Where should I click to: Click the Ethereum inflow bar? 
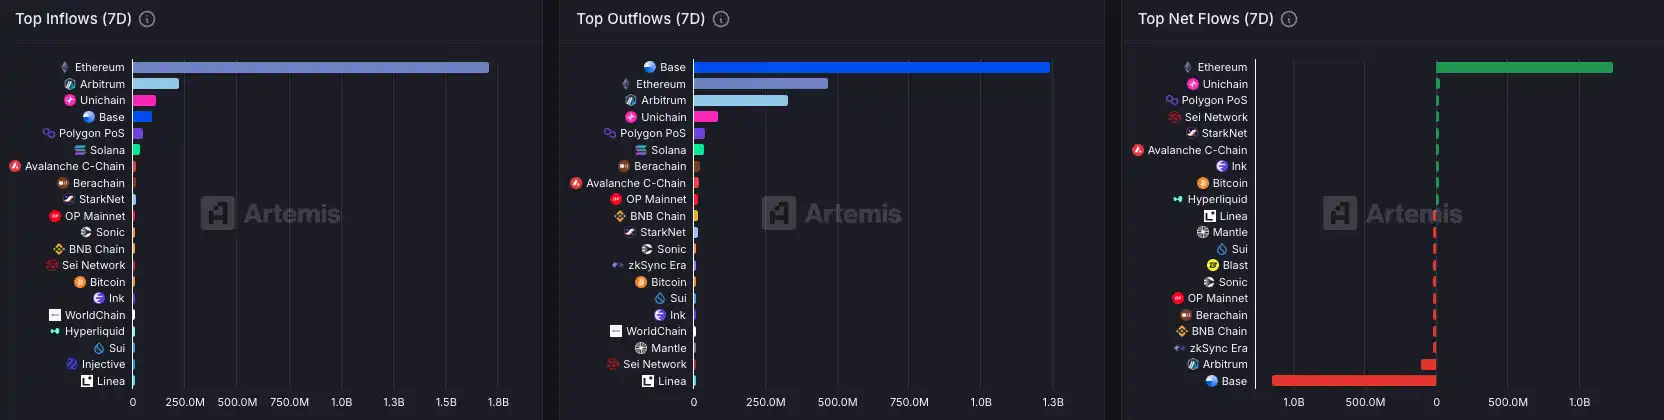click(310, 68)
